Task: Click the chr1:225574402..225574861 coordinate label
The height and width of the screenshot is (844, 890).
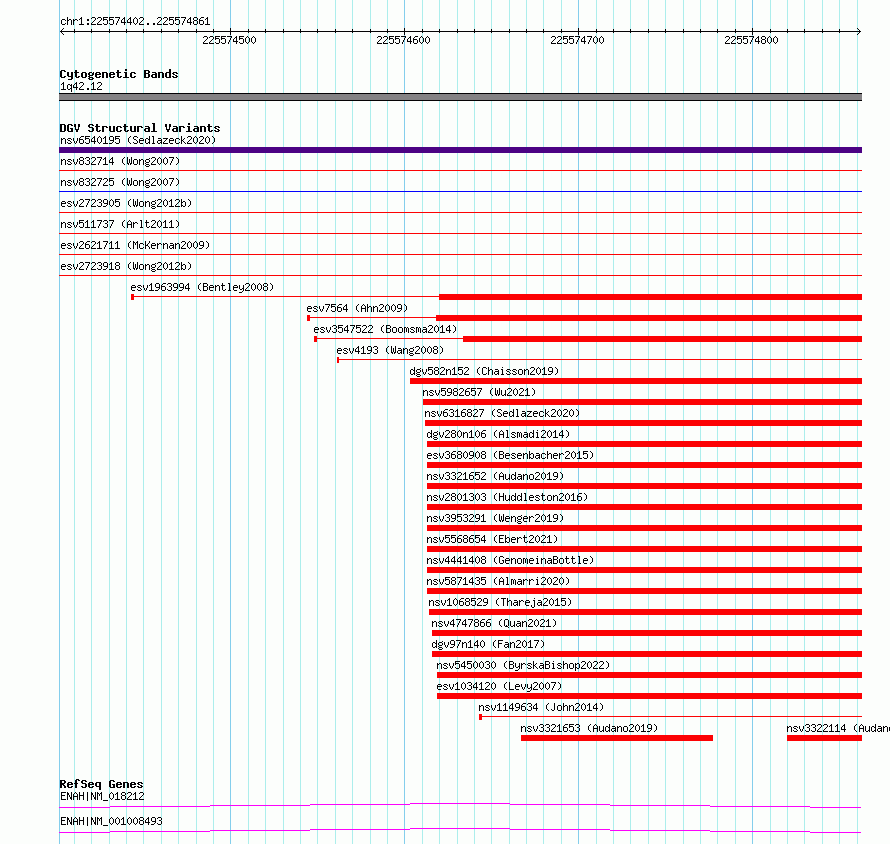Action: (135, 21)
